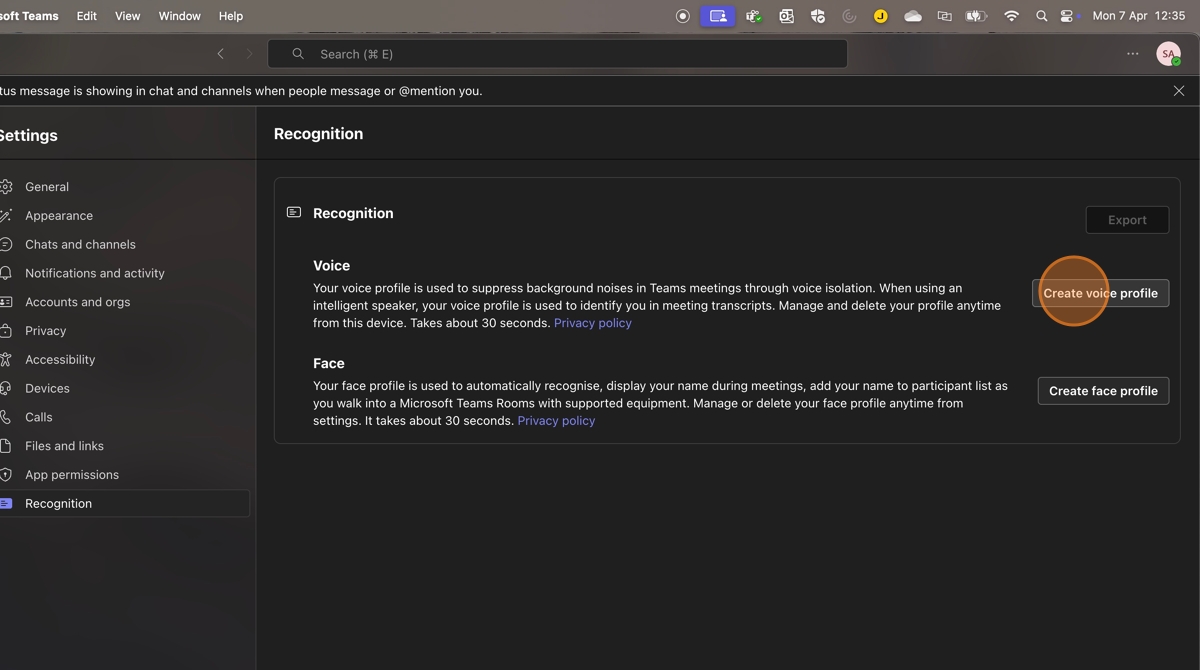Click the grey swirl menu bar icon

(850, 16)
